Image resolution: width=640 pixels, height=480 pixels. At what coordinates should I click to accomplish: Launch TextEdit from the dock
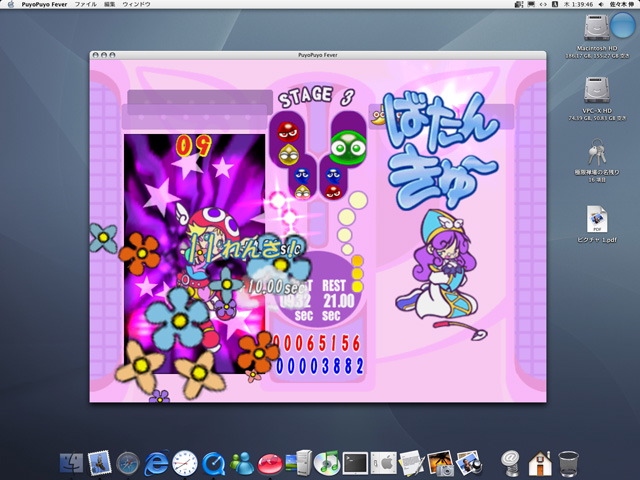[x=411, y=463]
